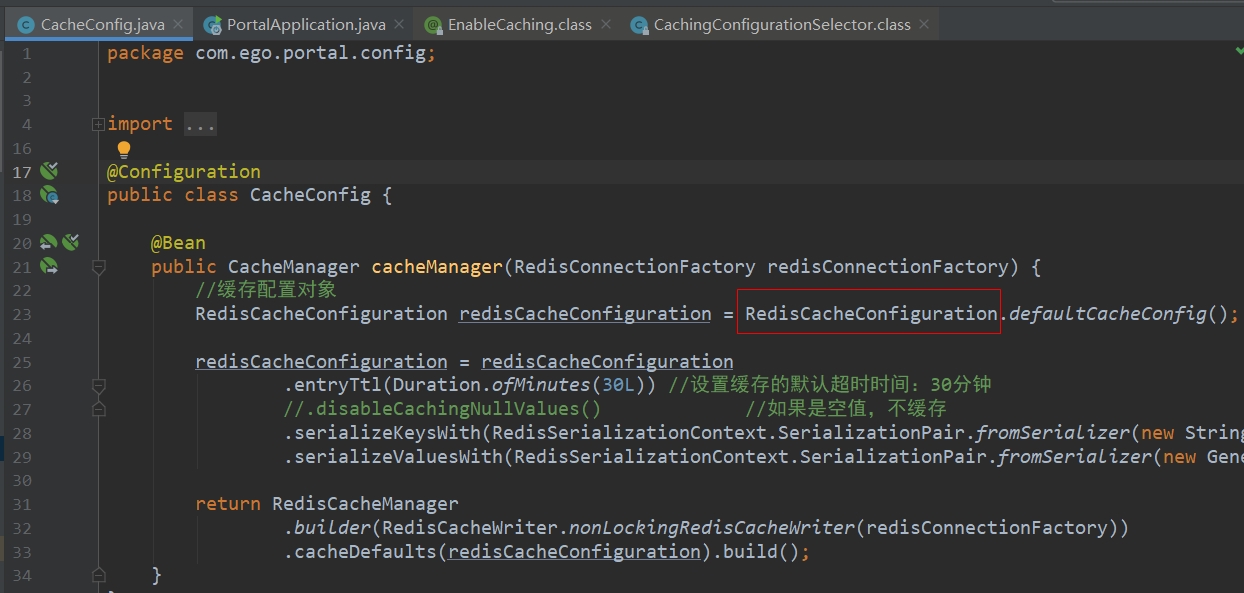Click the 'return' keyword on line 31
1244x593 pixels.
point(228,504)
